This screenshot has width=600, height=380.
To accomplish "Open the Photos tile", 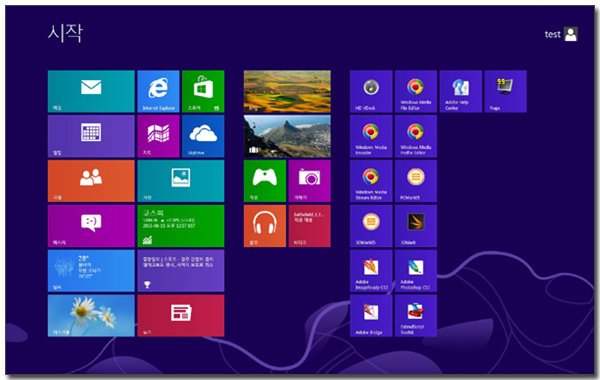I will coord(181,181).
